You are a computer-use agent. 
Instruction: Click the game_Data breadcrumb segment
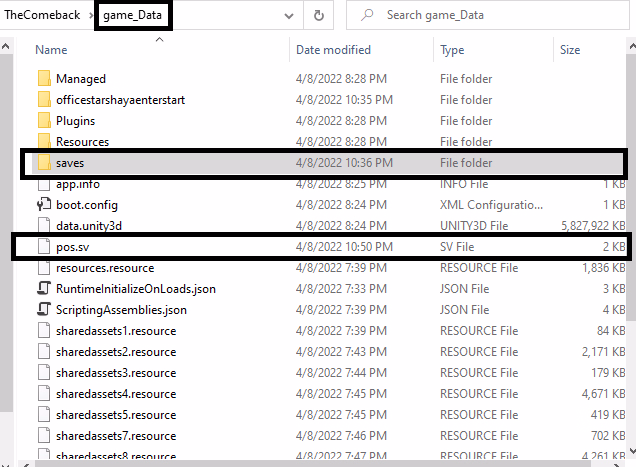(133, 15)
